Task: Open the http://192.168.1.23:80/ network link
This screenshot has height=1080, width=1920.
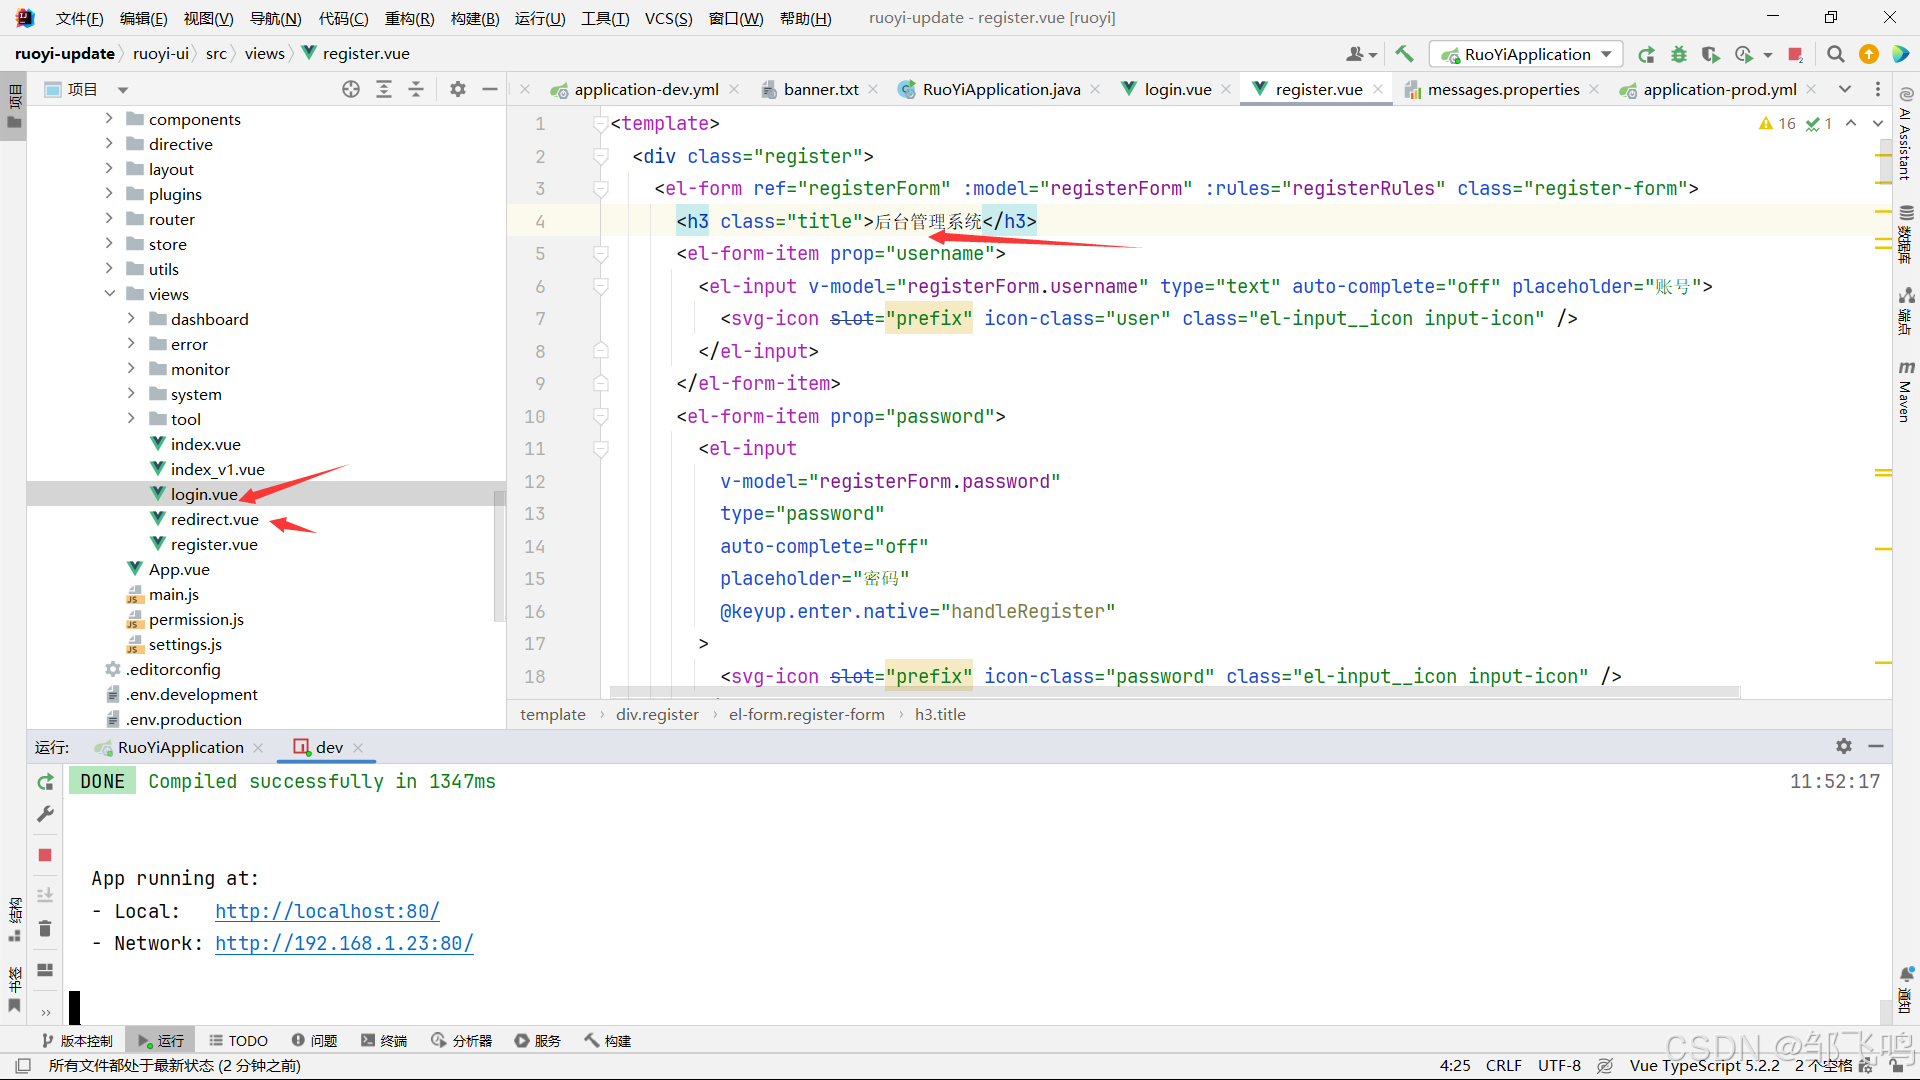Action: (344, 943)
